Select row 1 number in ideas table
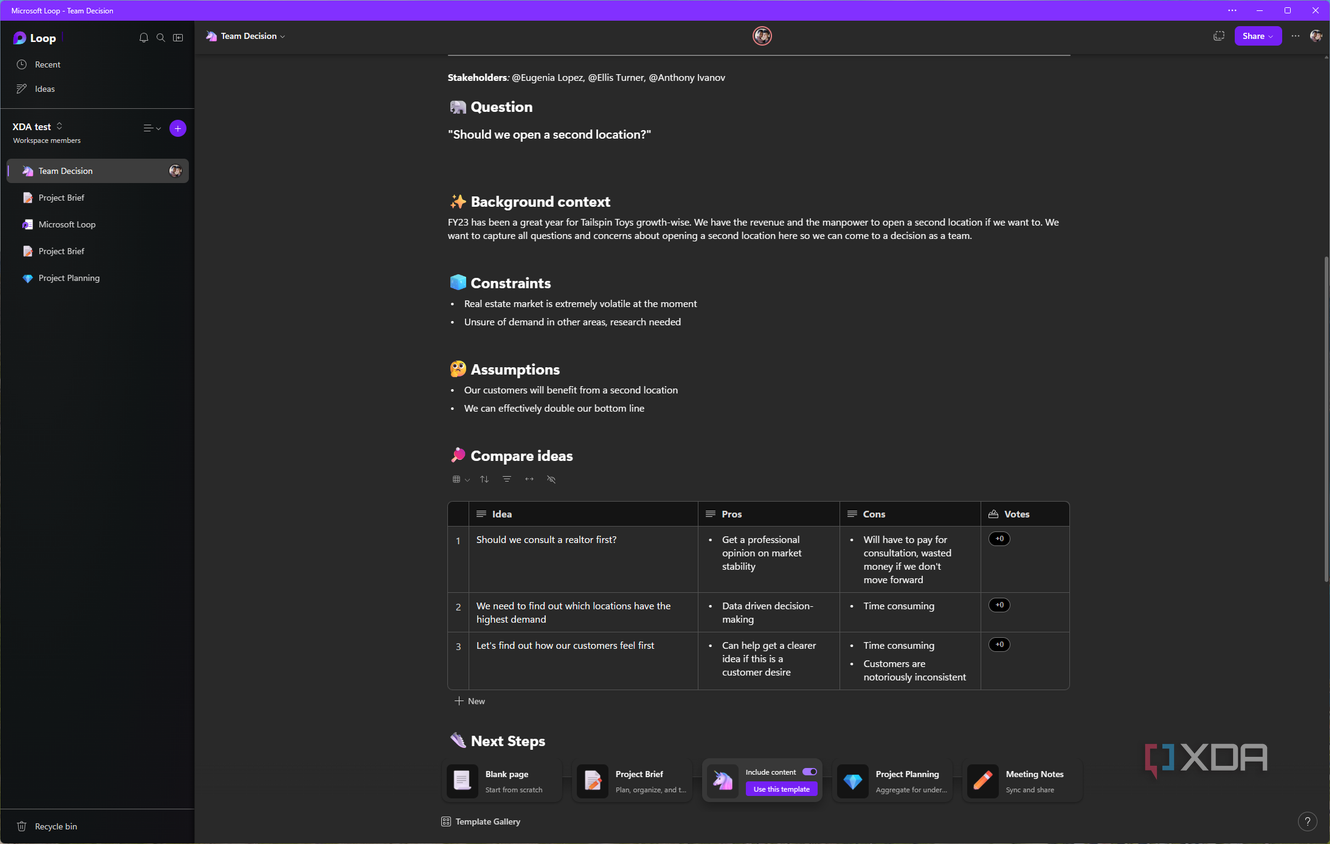Image resolution: width=1330 pixels, height=844 pixels. [458, 541]
